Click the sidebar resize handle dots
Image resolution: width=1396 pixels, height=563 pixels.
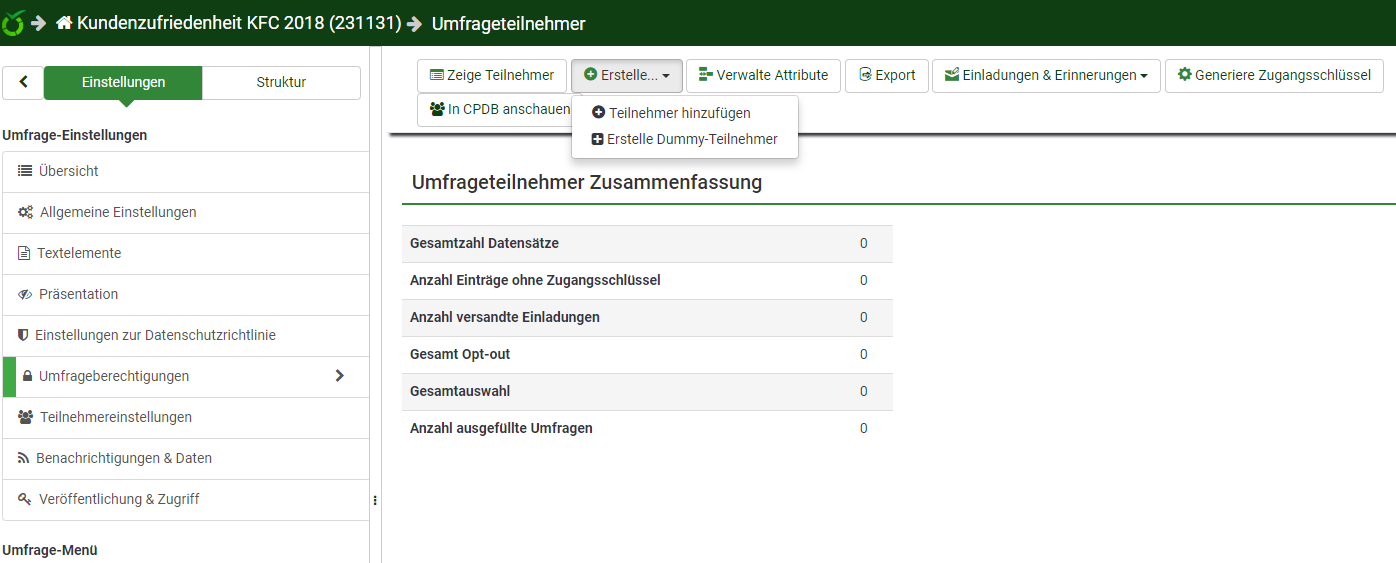tap(375, 500)
